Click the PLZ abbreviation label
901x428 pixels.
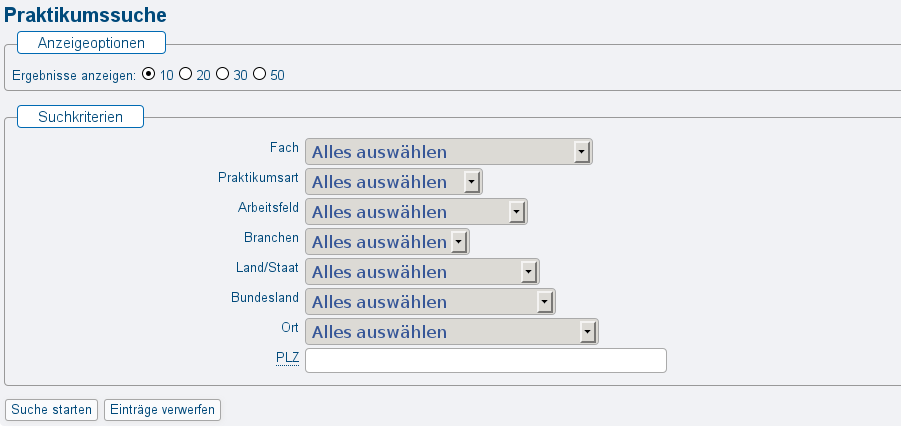tap(287, 357)
